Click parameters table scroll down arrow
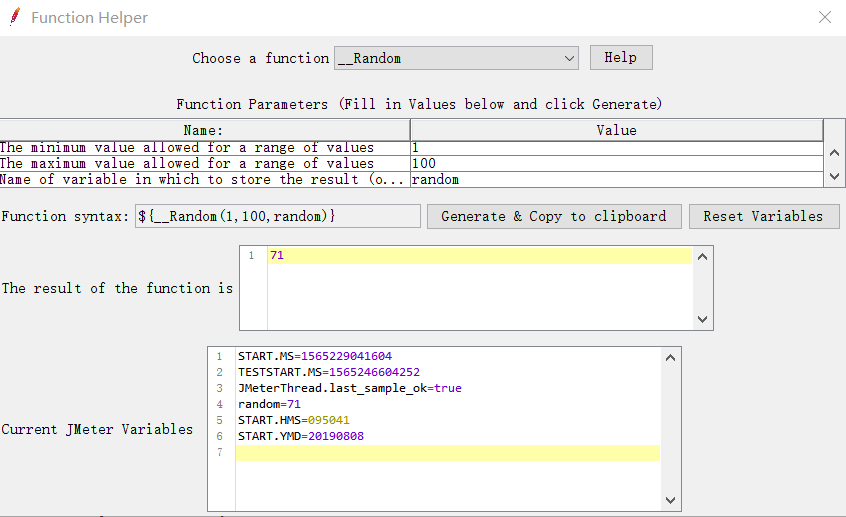 click(x=835, y=176)
